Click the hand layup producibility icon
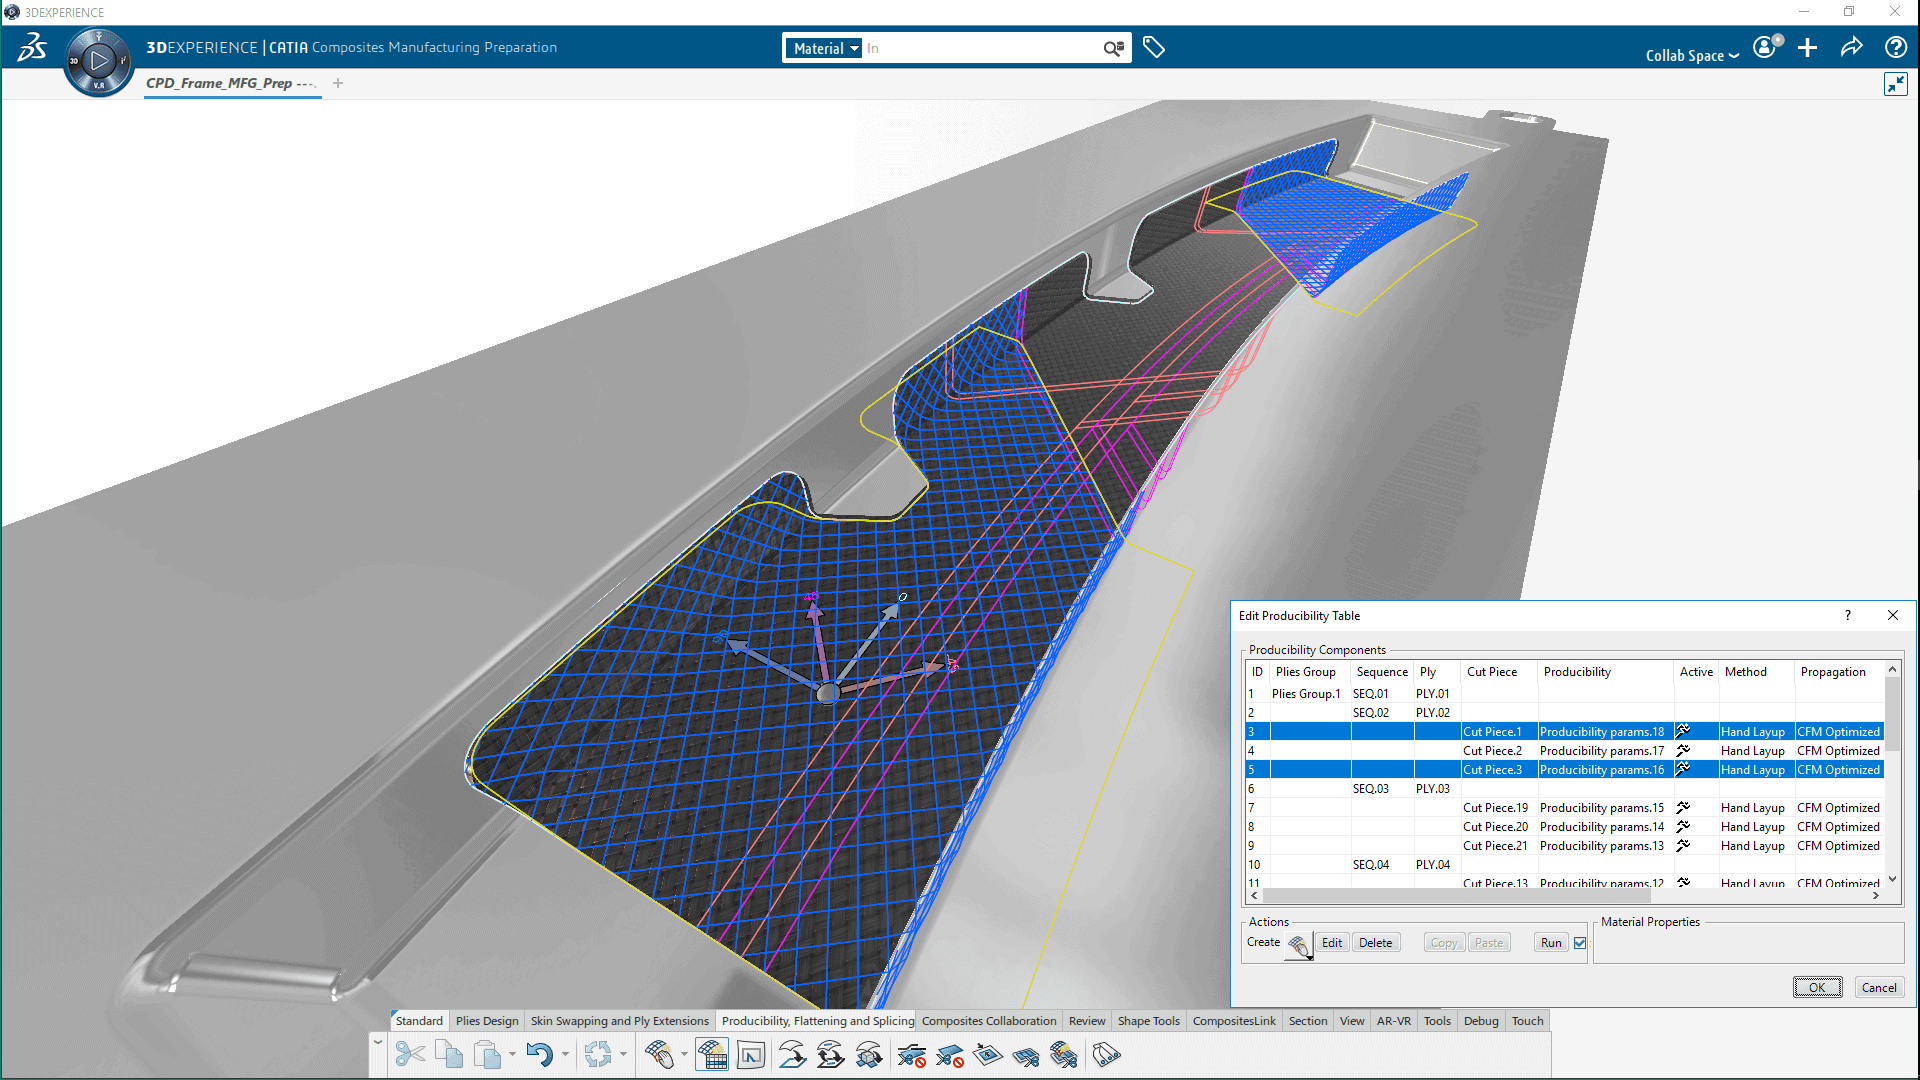Screen dimensions: 1920x1080 coord(660,1055)
